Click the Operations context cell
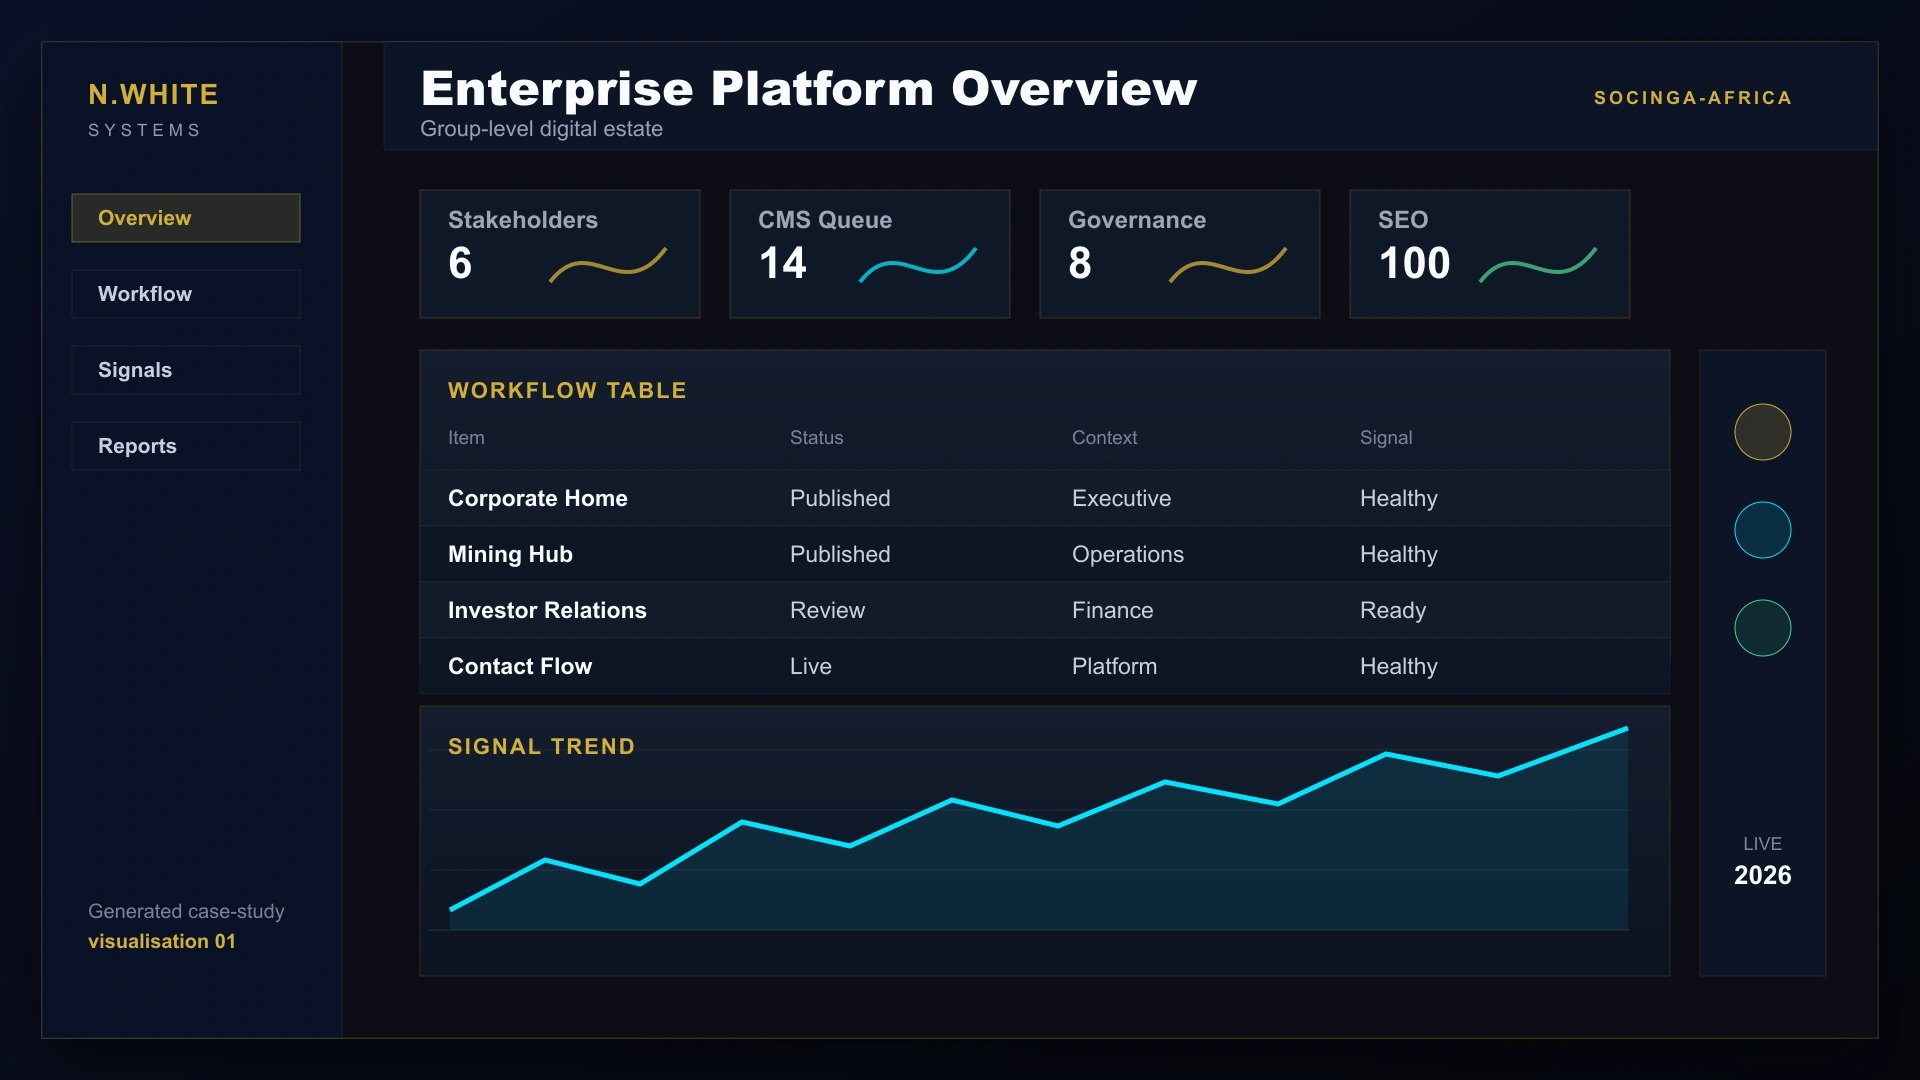The height and width of the screenshot is (1080, 1920). [1128, 554]
